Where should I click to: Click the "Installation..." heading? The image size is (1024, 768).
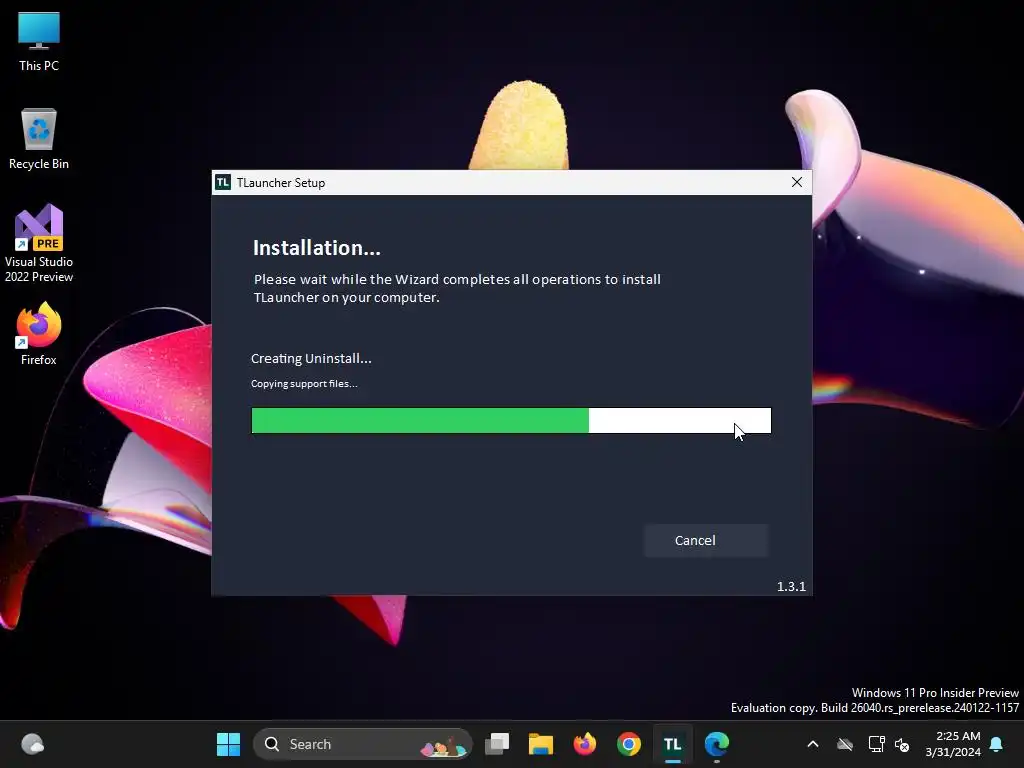click(x=317, y=248)
